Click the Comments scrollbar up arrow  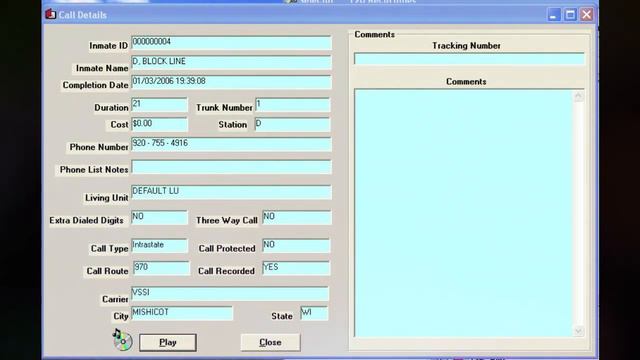[578, 96]
